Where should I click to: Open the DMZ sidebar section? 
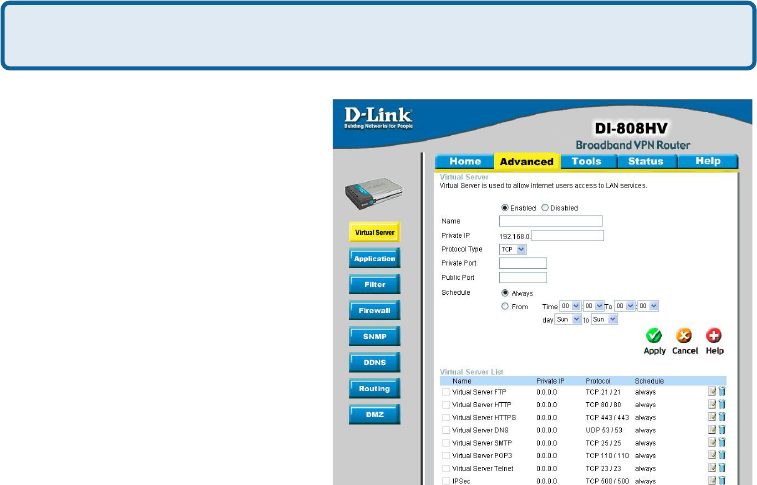point(374,415)
